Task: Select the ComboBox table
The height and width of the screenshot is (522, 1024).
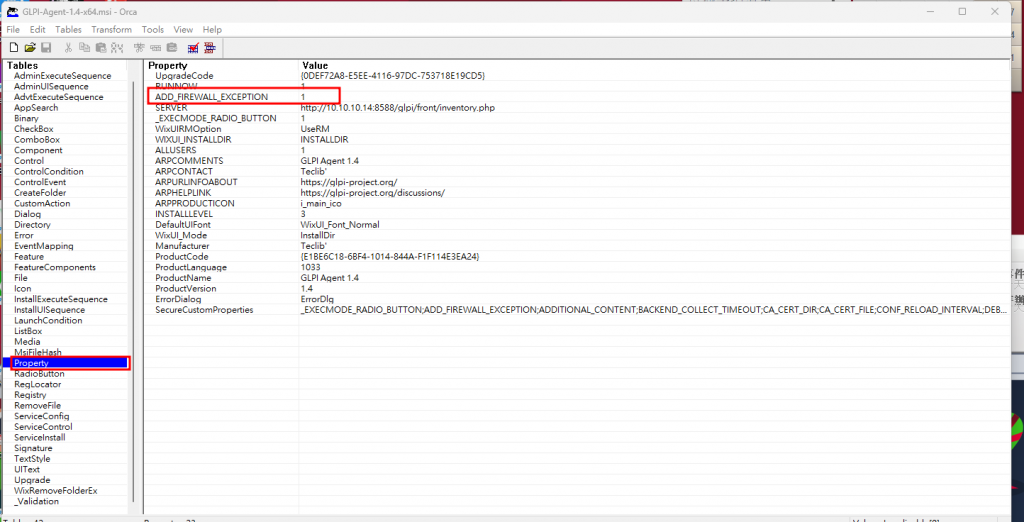Action: 37,140
